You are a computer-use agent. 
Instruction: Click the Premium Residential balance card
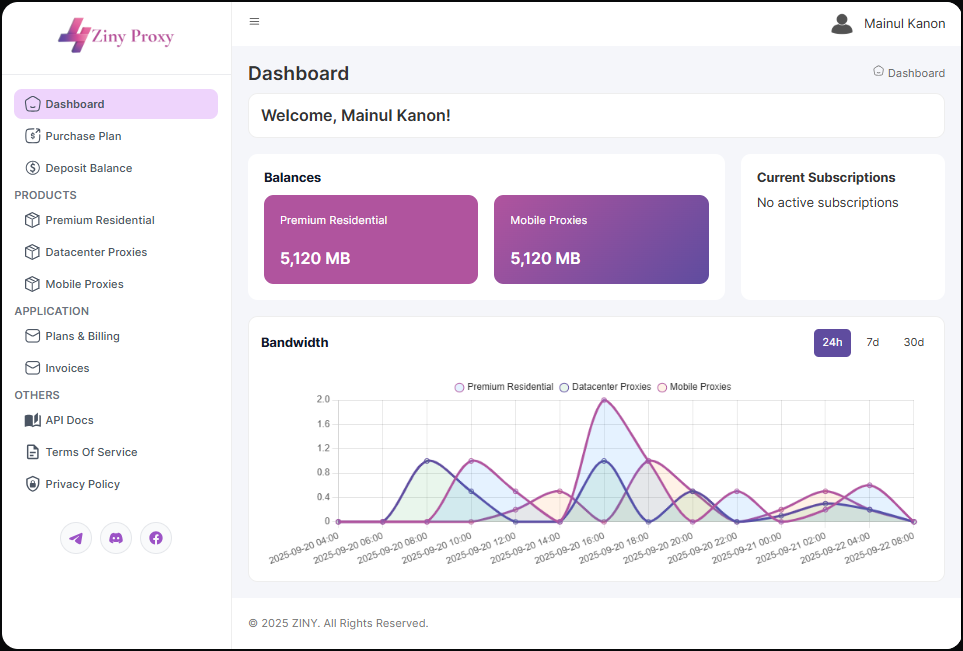pyautogui.click(x=371, y=239)
